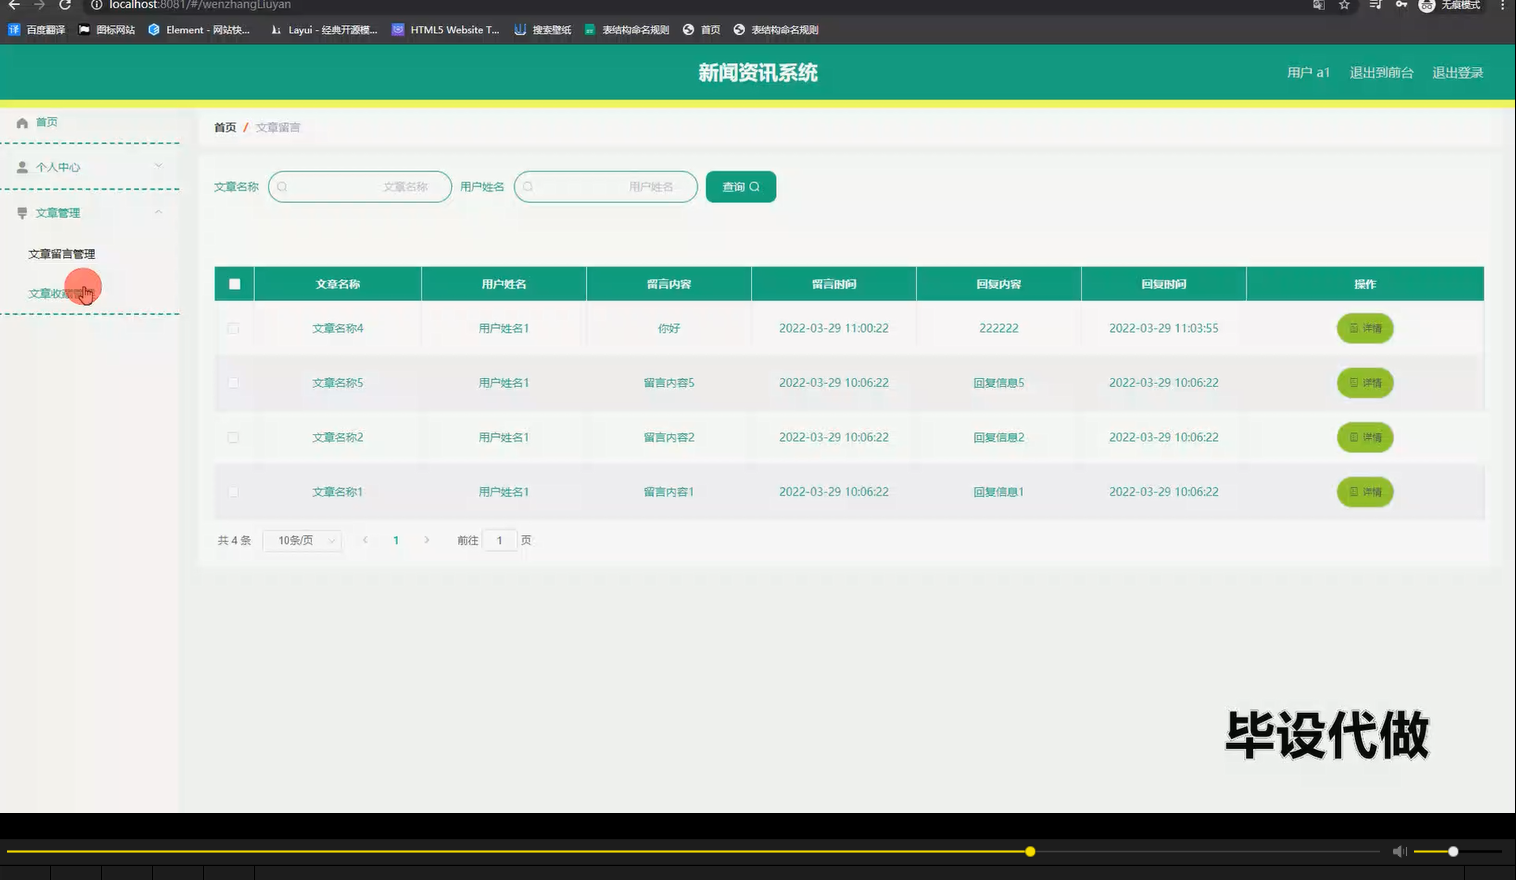The width and height of the screenshot is (1516, 880).
Task: Click the 查询 search button
Action: [x=741, y=187]
